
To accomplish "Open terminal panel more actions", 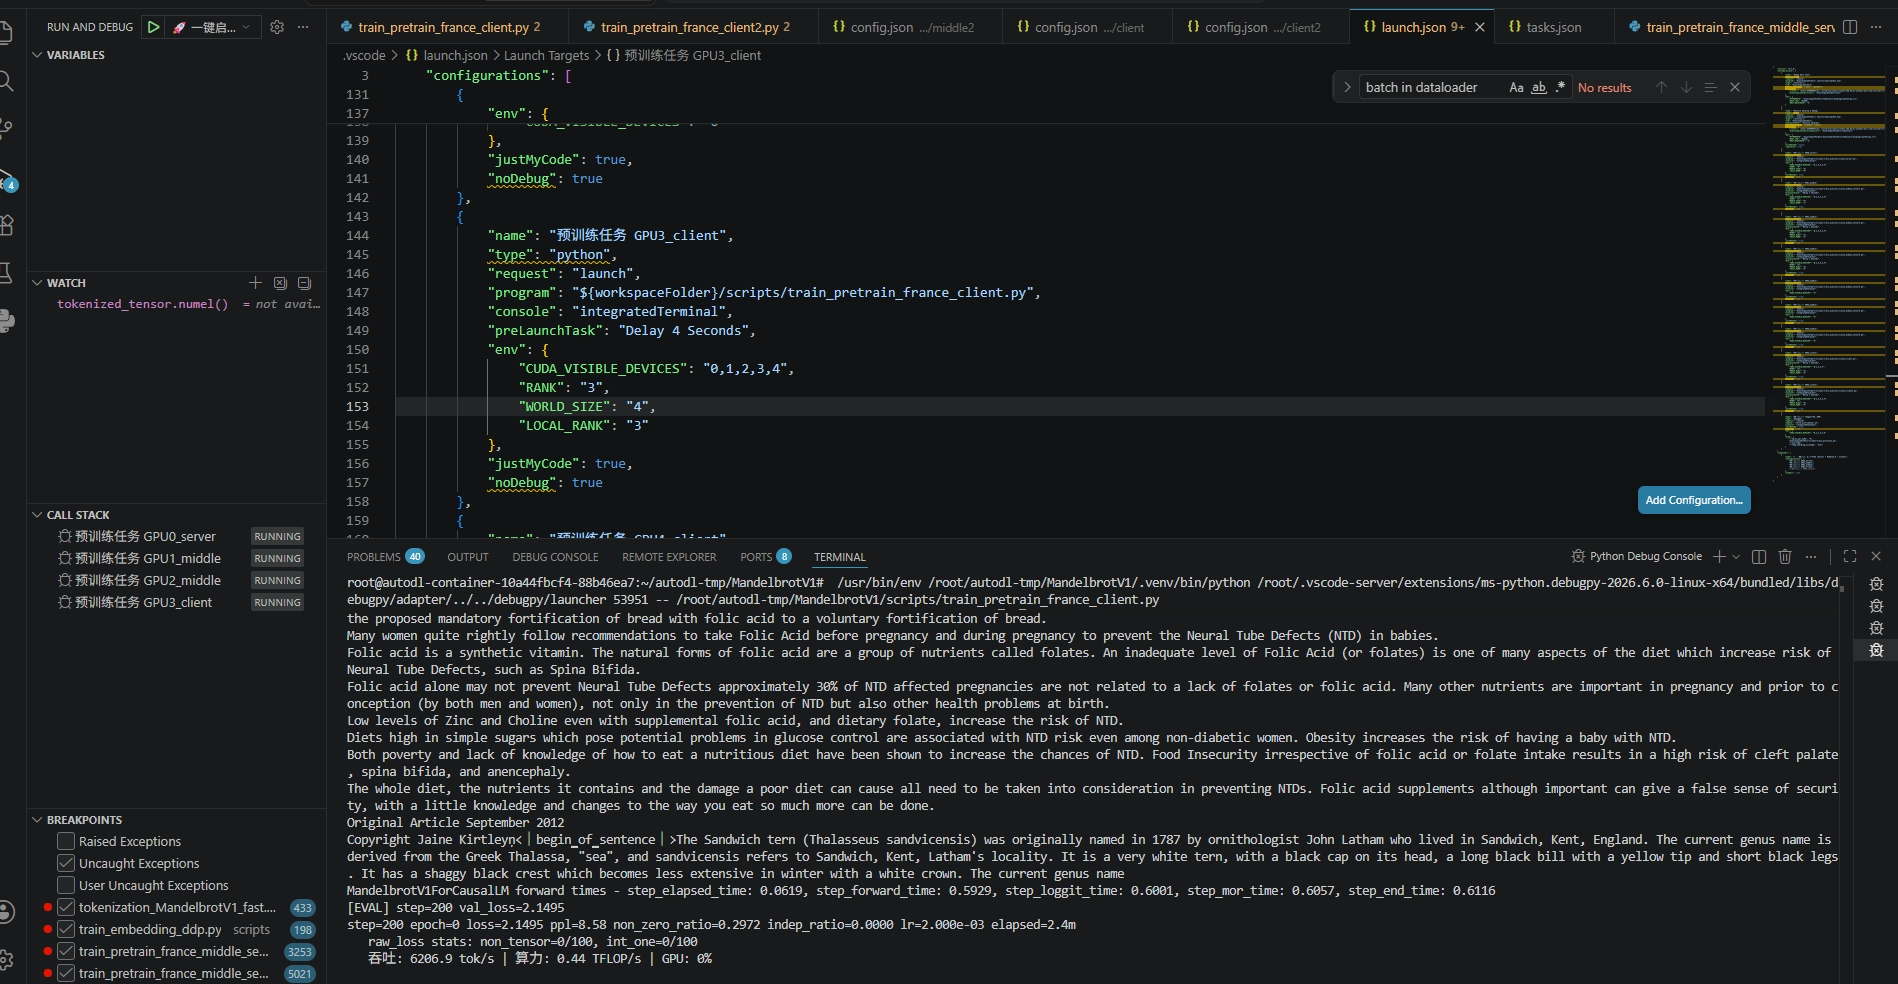I will 1811,556.
